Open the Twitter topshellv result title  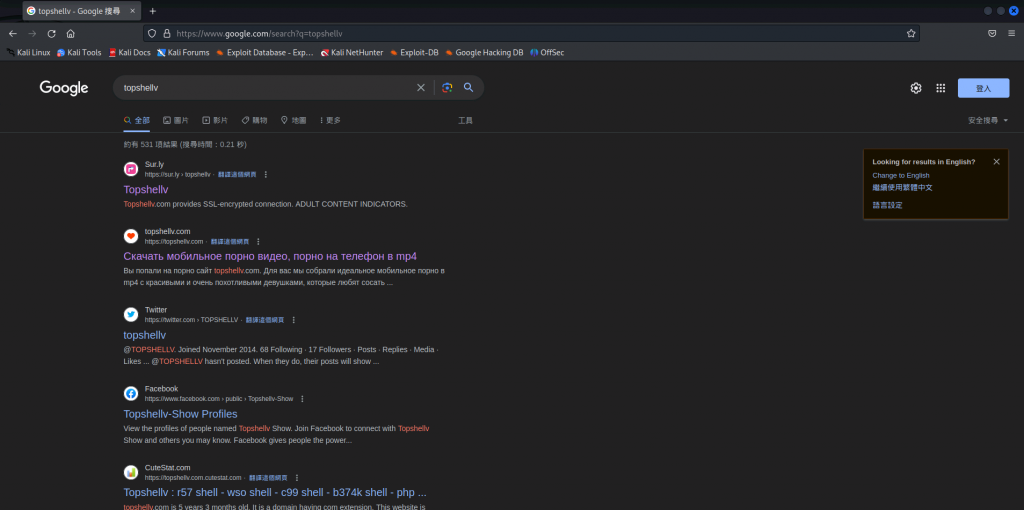[x=144, y=335]
